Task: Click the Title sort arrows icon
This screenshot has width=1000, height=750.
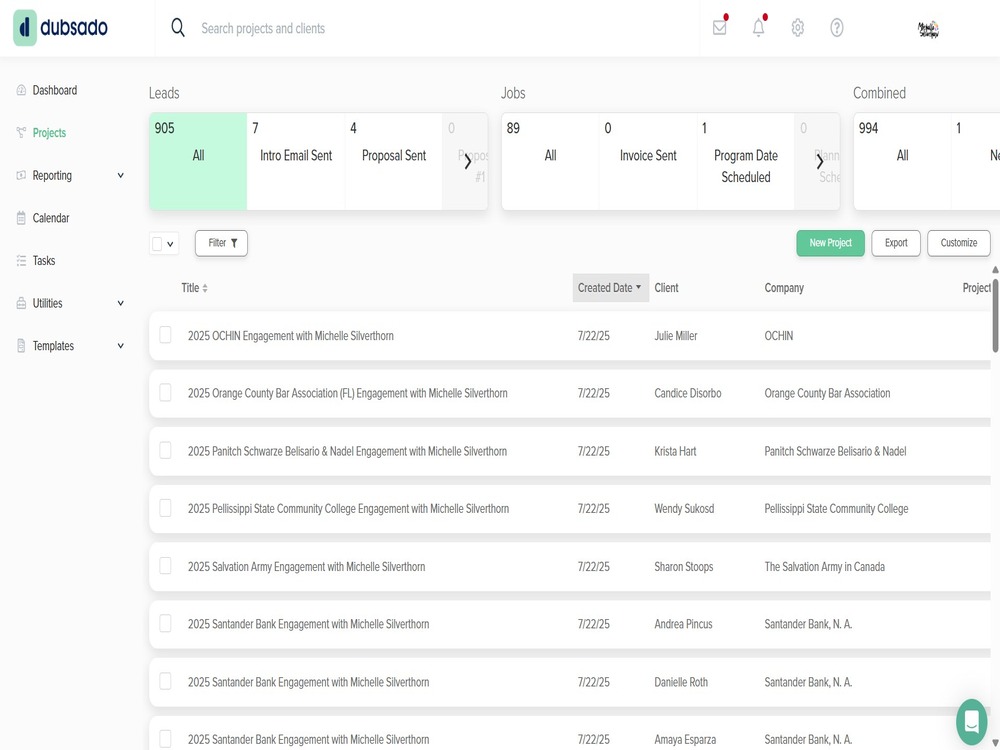Action: click(x=205, y=288)
